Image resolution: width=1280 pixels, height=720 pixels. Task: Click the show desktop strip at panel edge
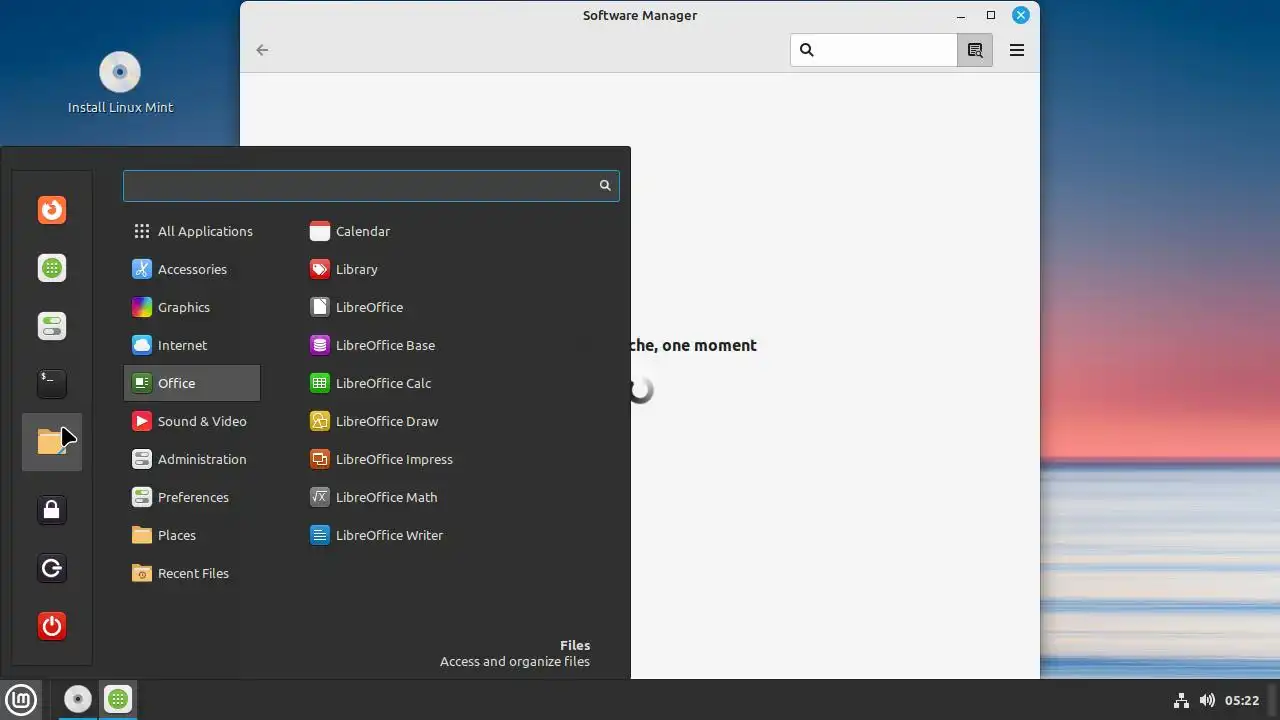click(1275, 700)
